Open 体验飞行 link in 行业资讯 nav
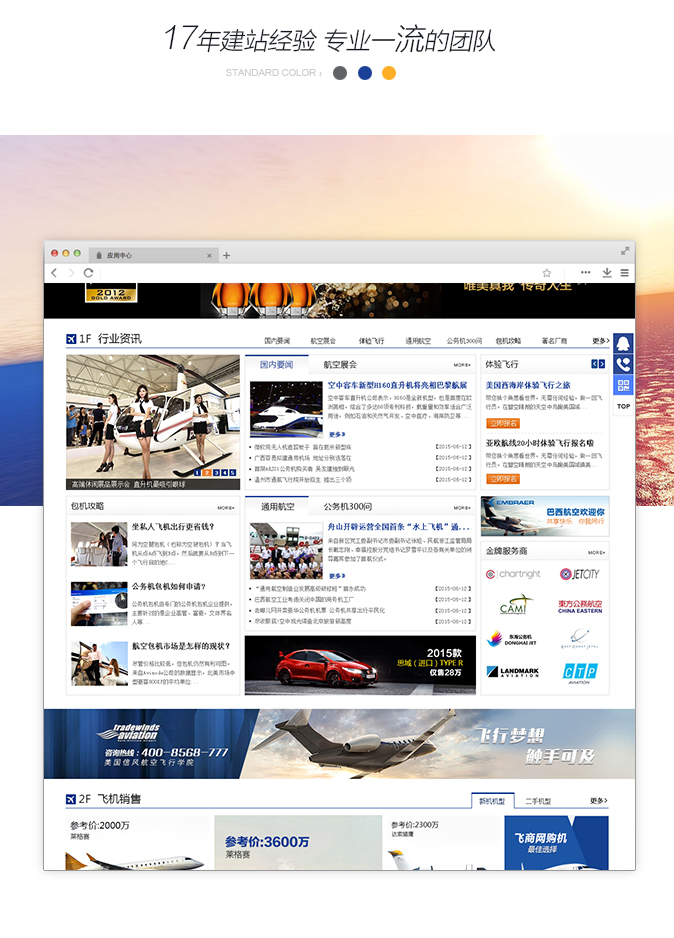The height and width of the screenshot is (938, 674). click(x=371, y=340)
